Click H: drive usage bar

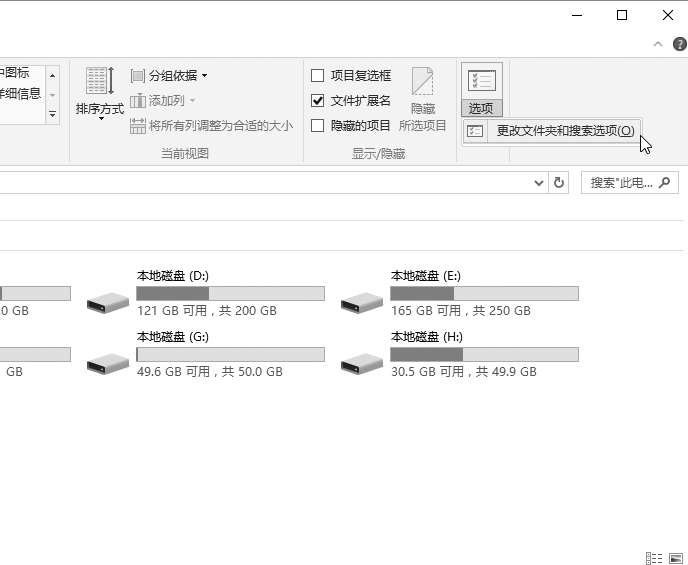point(484,354)
